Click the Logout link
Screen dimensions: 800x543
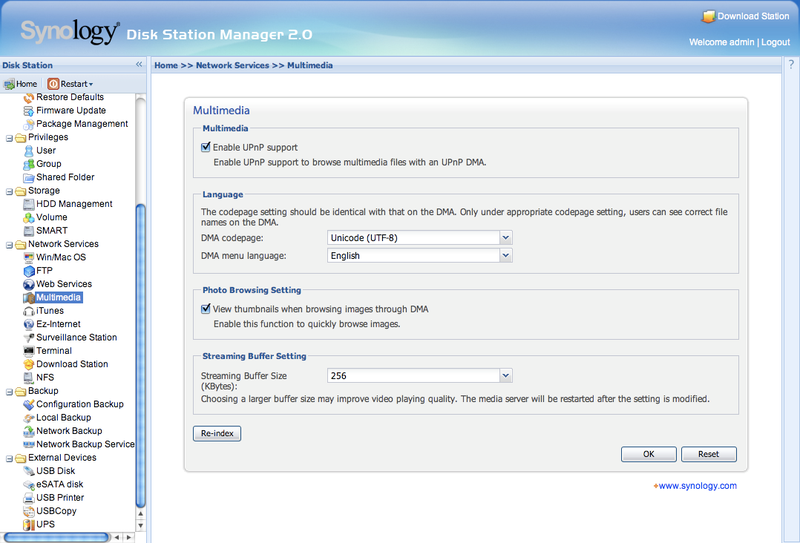pyautogui.click(x=776, y=42)
